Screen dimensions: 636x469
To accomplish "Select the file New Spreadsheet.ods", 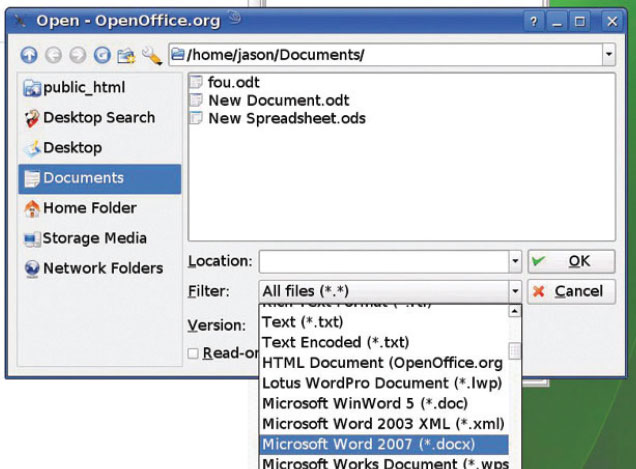I will click(x=286, y=119).
